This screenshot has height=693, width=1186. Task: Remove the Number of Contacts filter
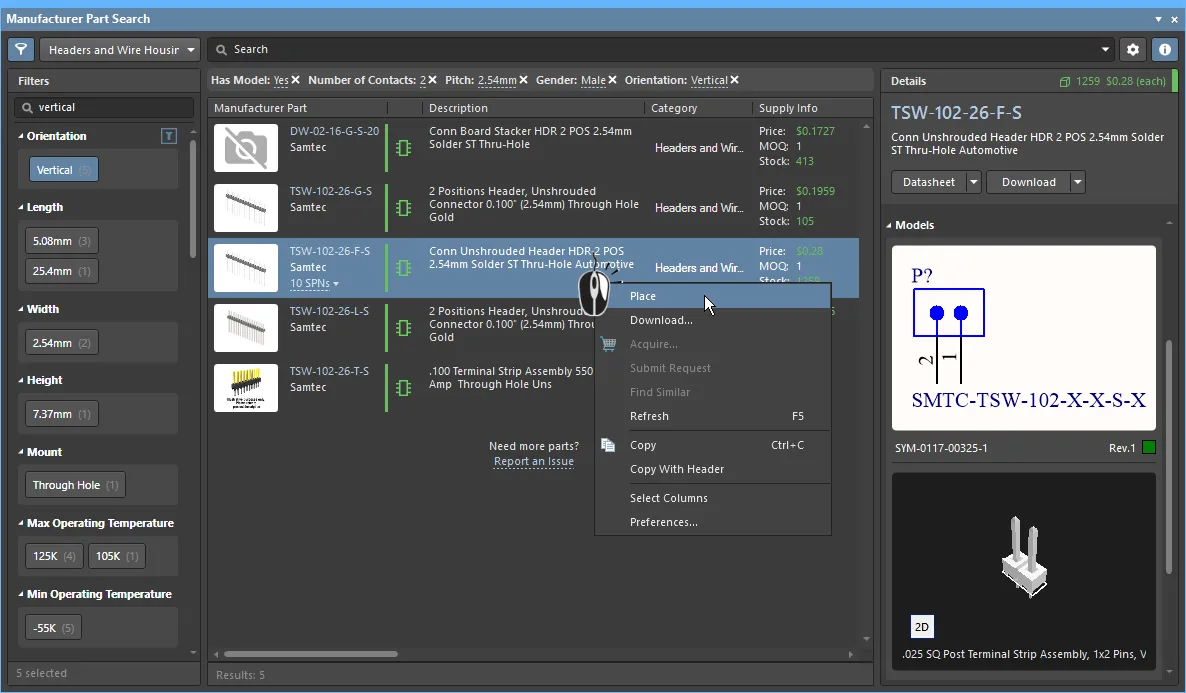point(433,79)
